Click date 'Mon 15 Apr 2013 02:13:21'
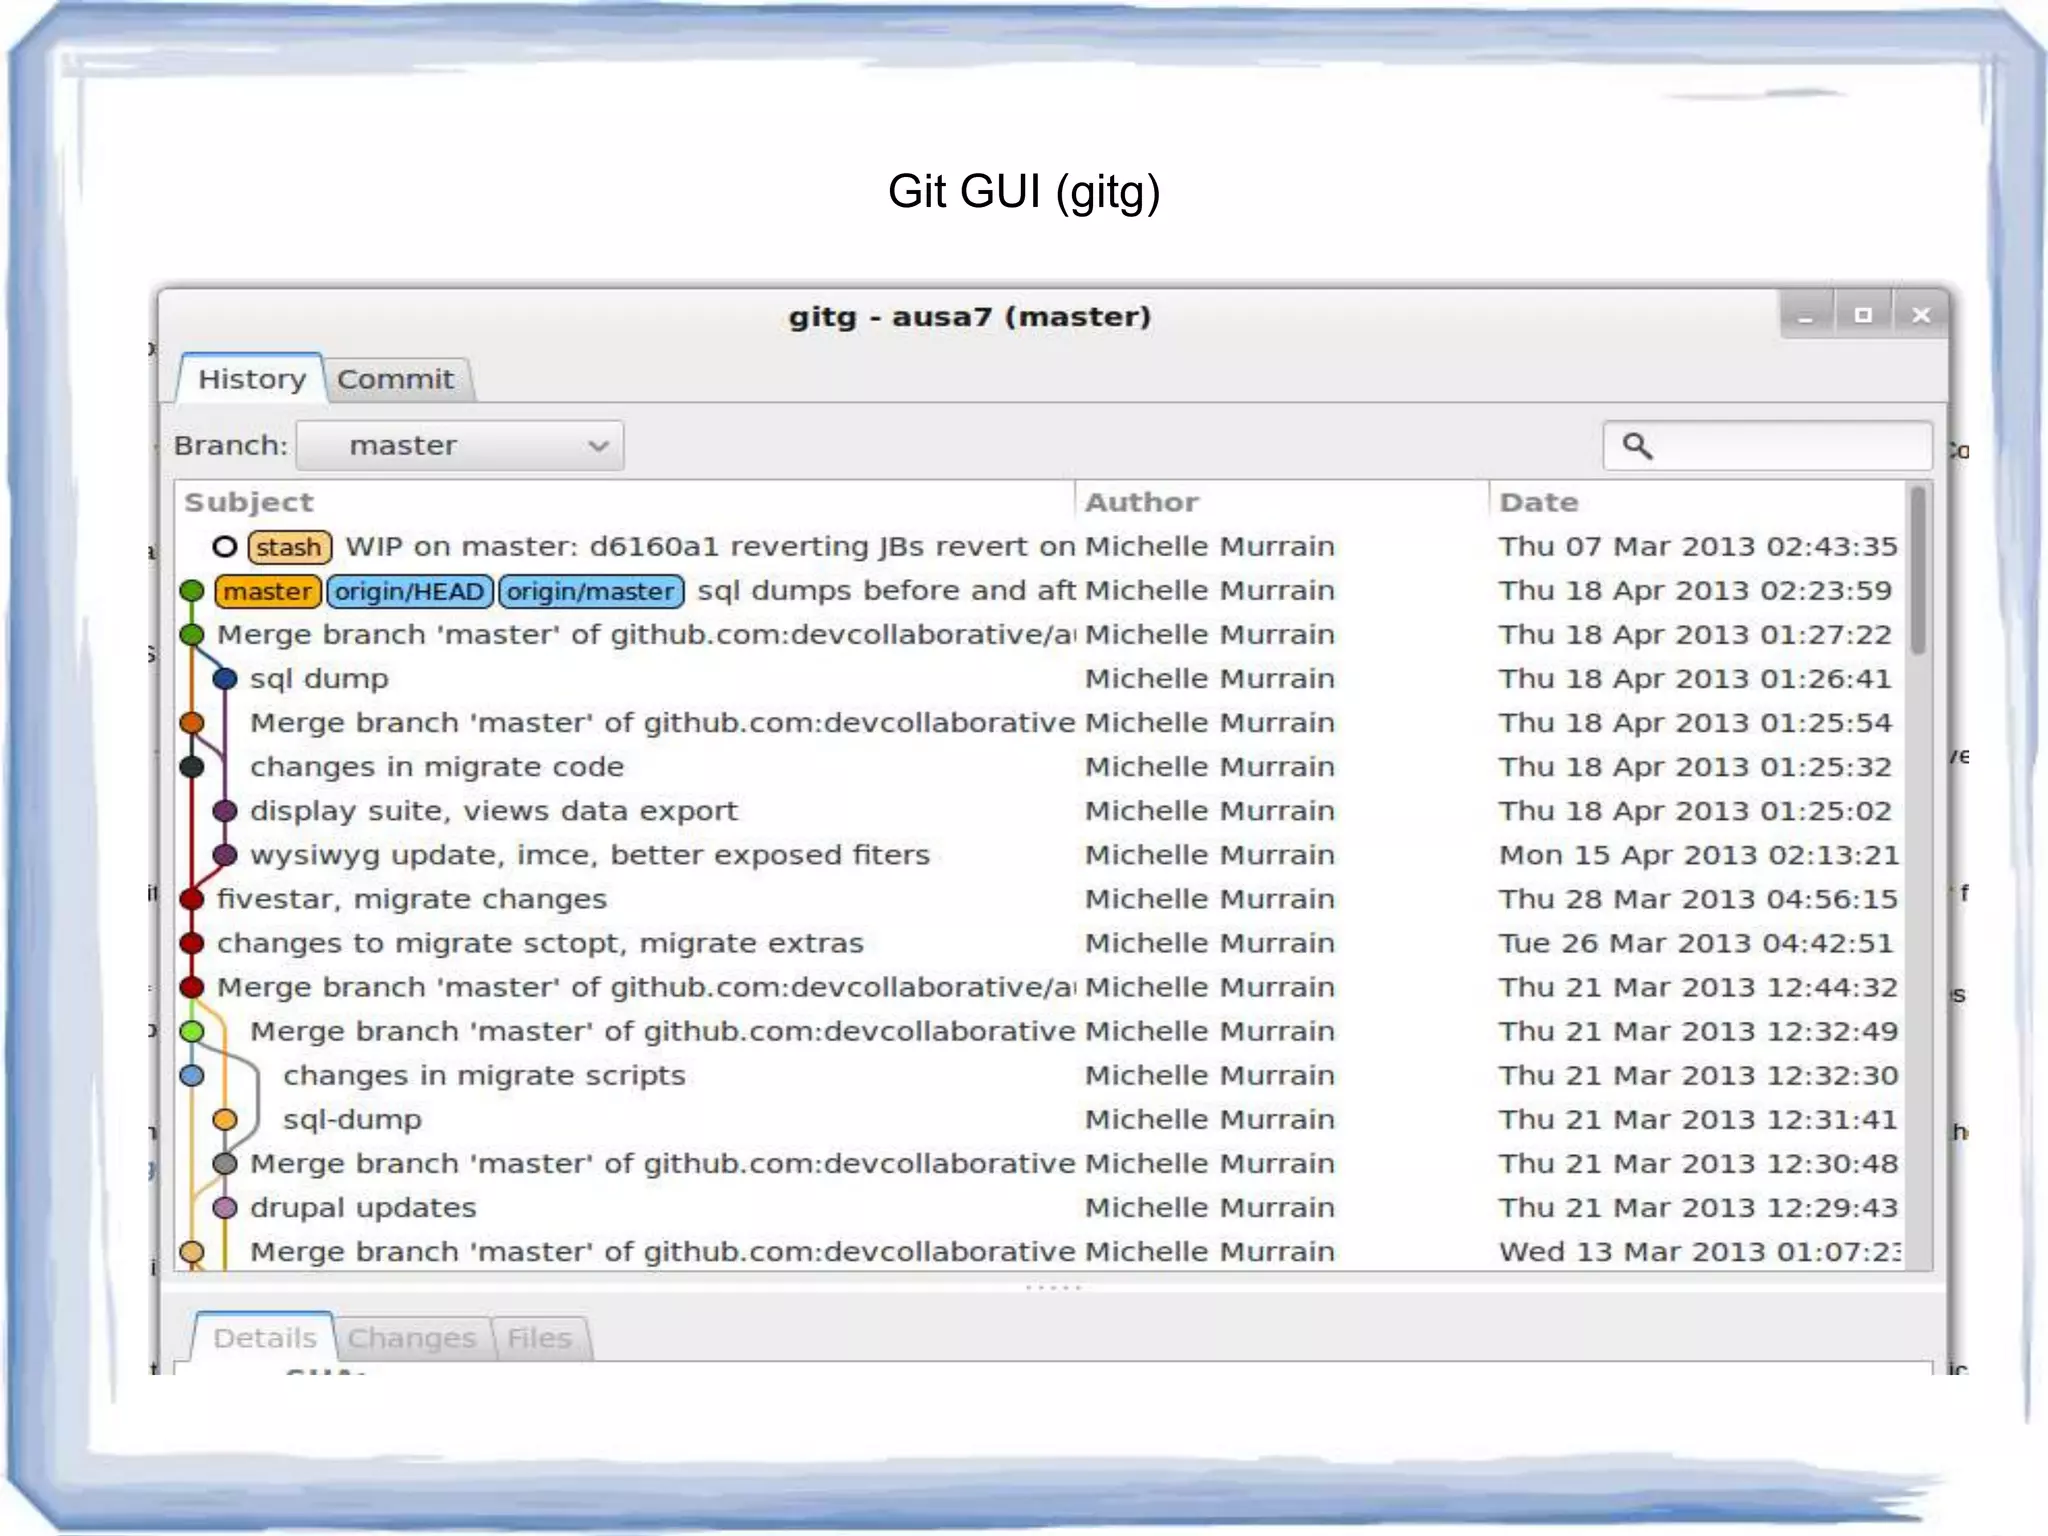This screenshot has width=2048, height=1536. [x=1698, y=855]
